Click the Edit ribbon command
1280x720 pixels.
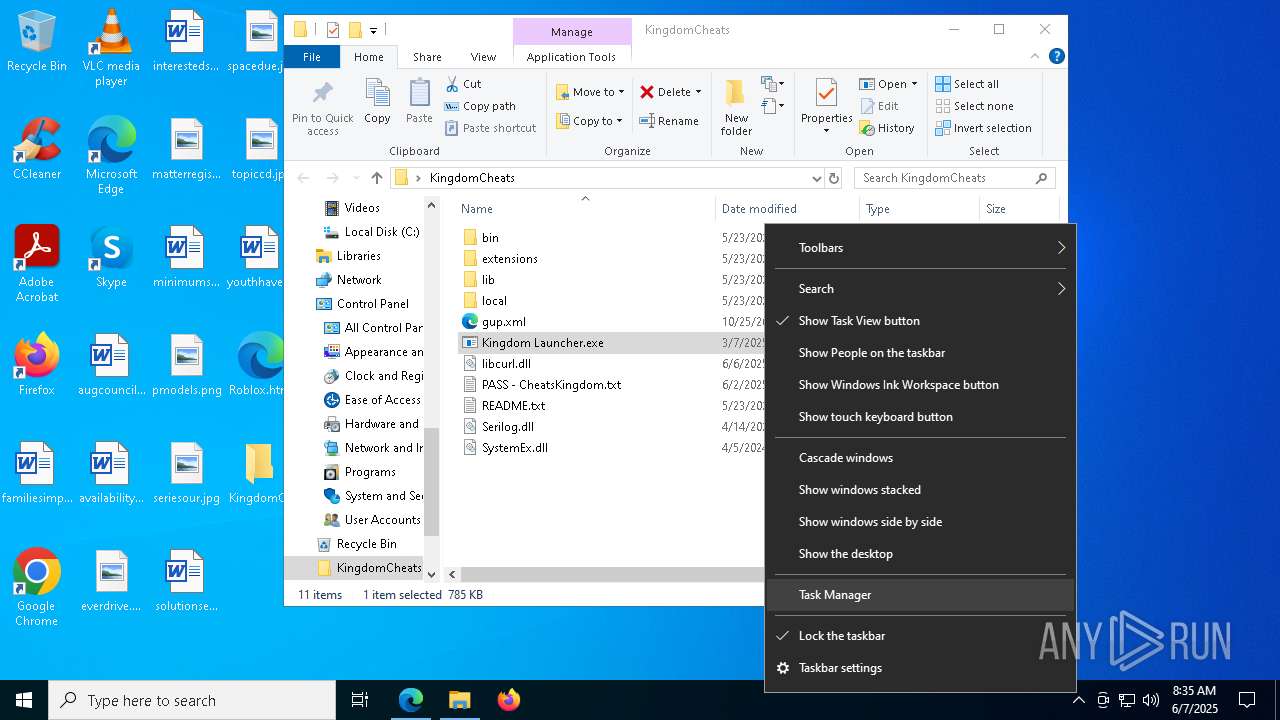pyautogui.click(x=879, y=106)
